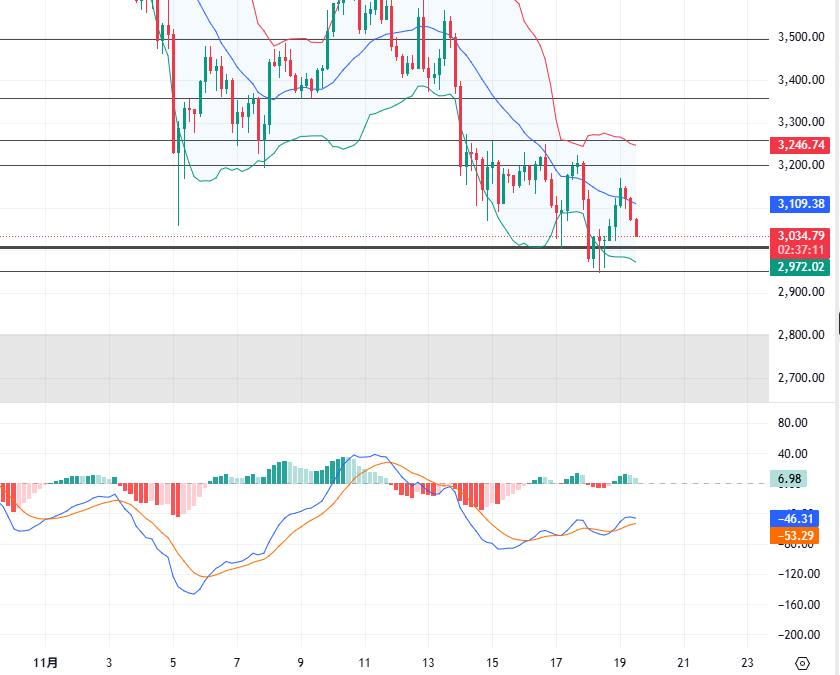
Task: Click the 2,900.00 price scale label
Action: pyautogui.click(x=800, y=293)
